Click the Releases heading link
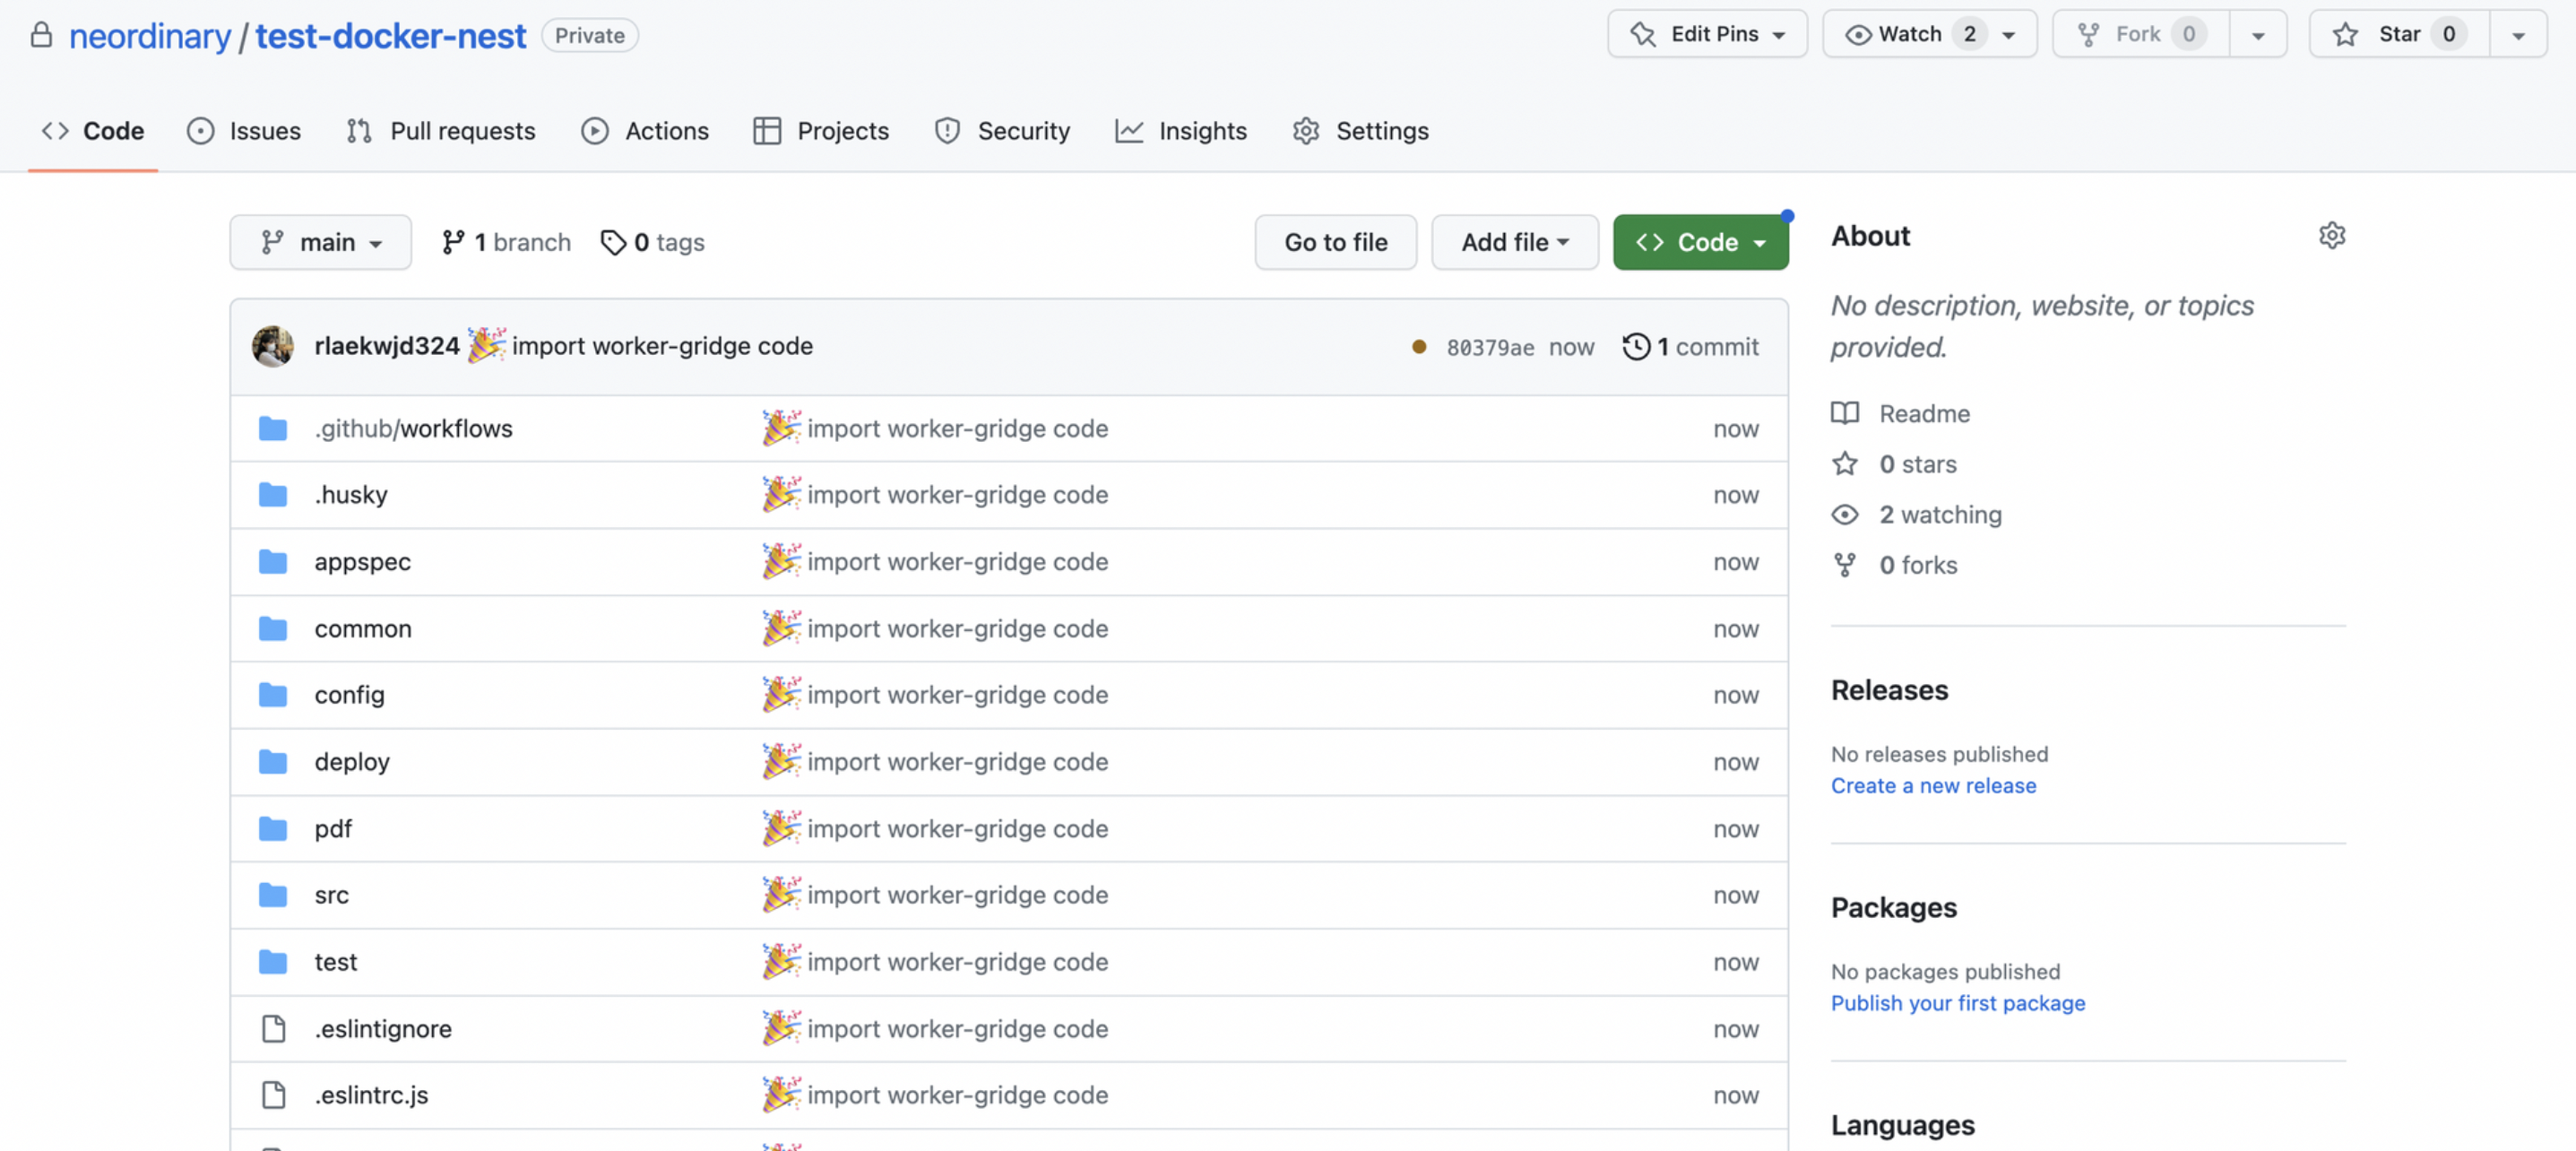Viewport: 2576px width, 1151px height. tap(1889, 690)
